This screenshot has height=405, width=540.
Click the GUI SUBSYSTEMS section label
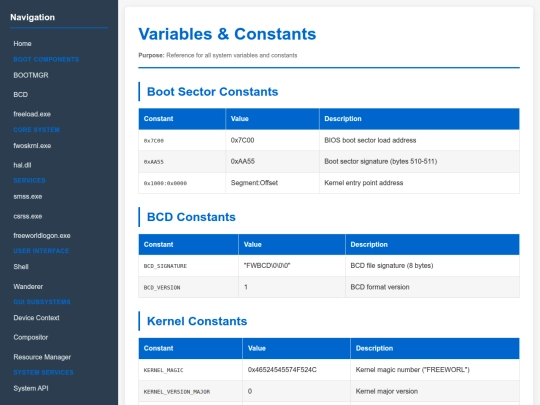tap(42, 302)
